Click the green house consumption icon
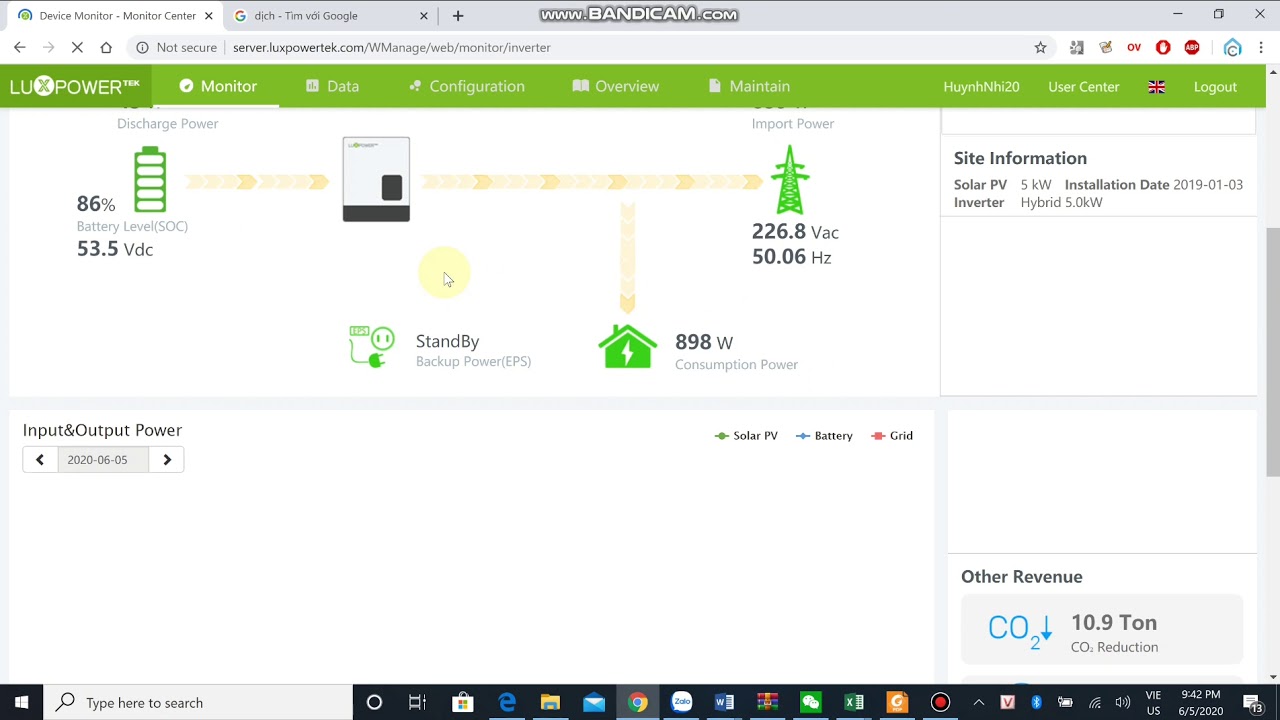This screenshot has width=1280, height=720. 627,346
